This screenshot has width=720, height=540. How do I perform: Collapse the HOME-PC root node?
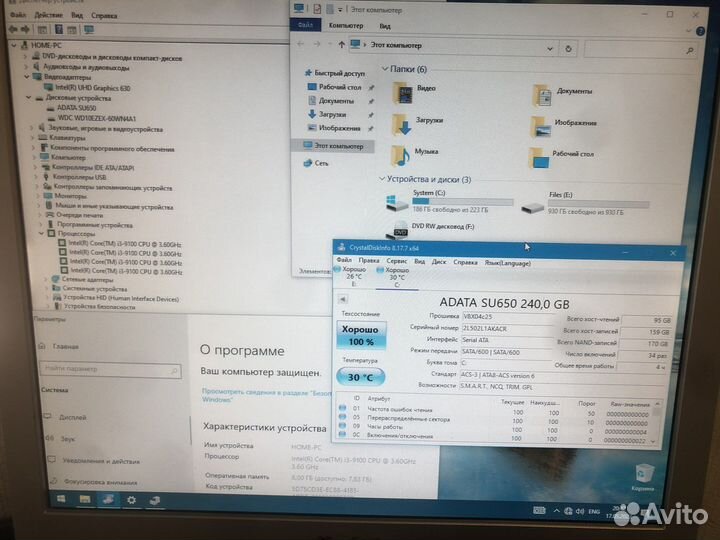click(x=14, y=45)
